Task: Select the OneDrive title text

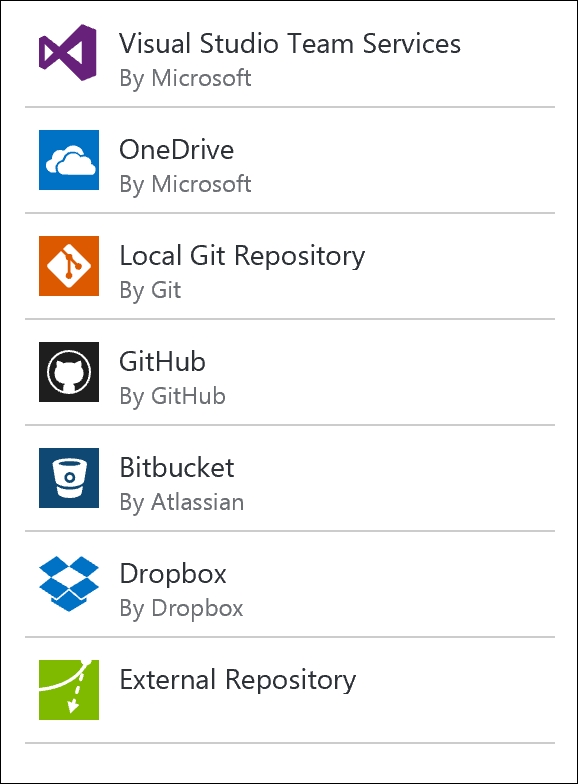Action: [x=176, y=150]
